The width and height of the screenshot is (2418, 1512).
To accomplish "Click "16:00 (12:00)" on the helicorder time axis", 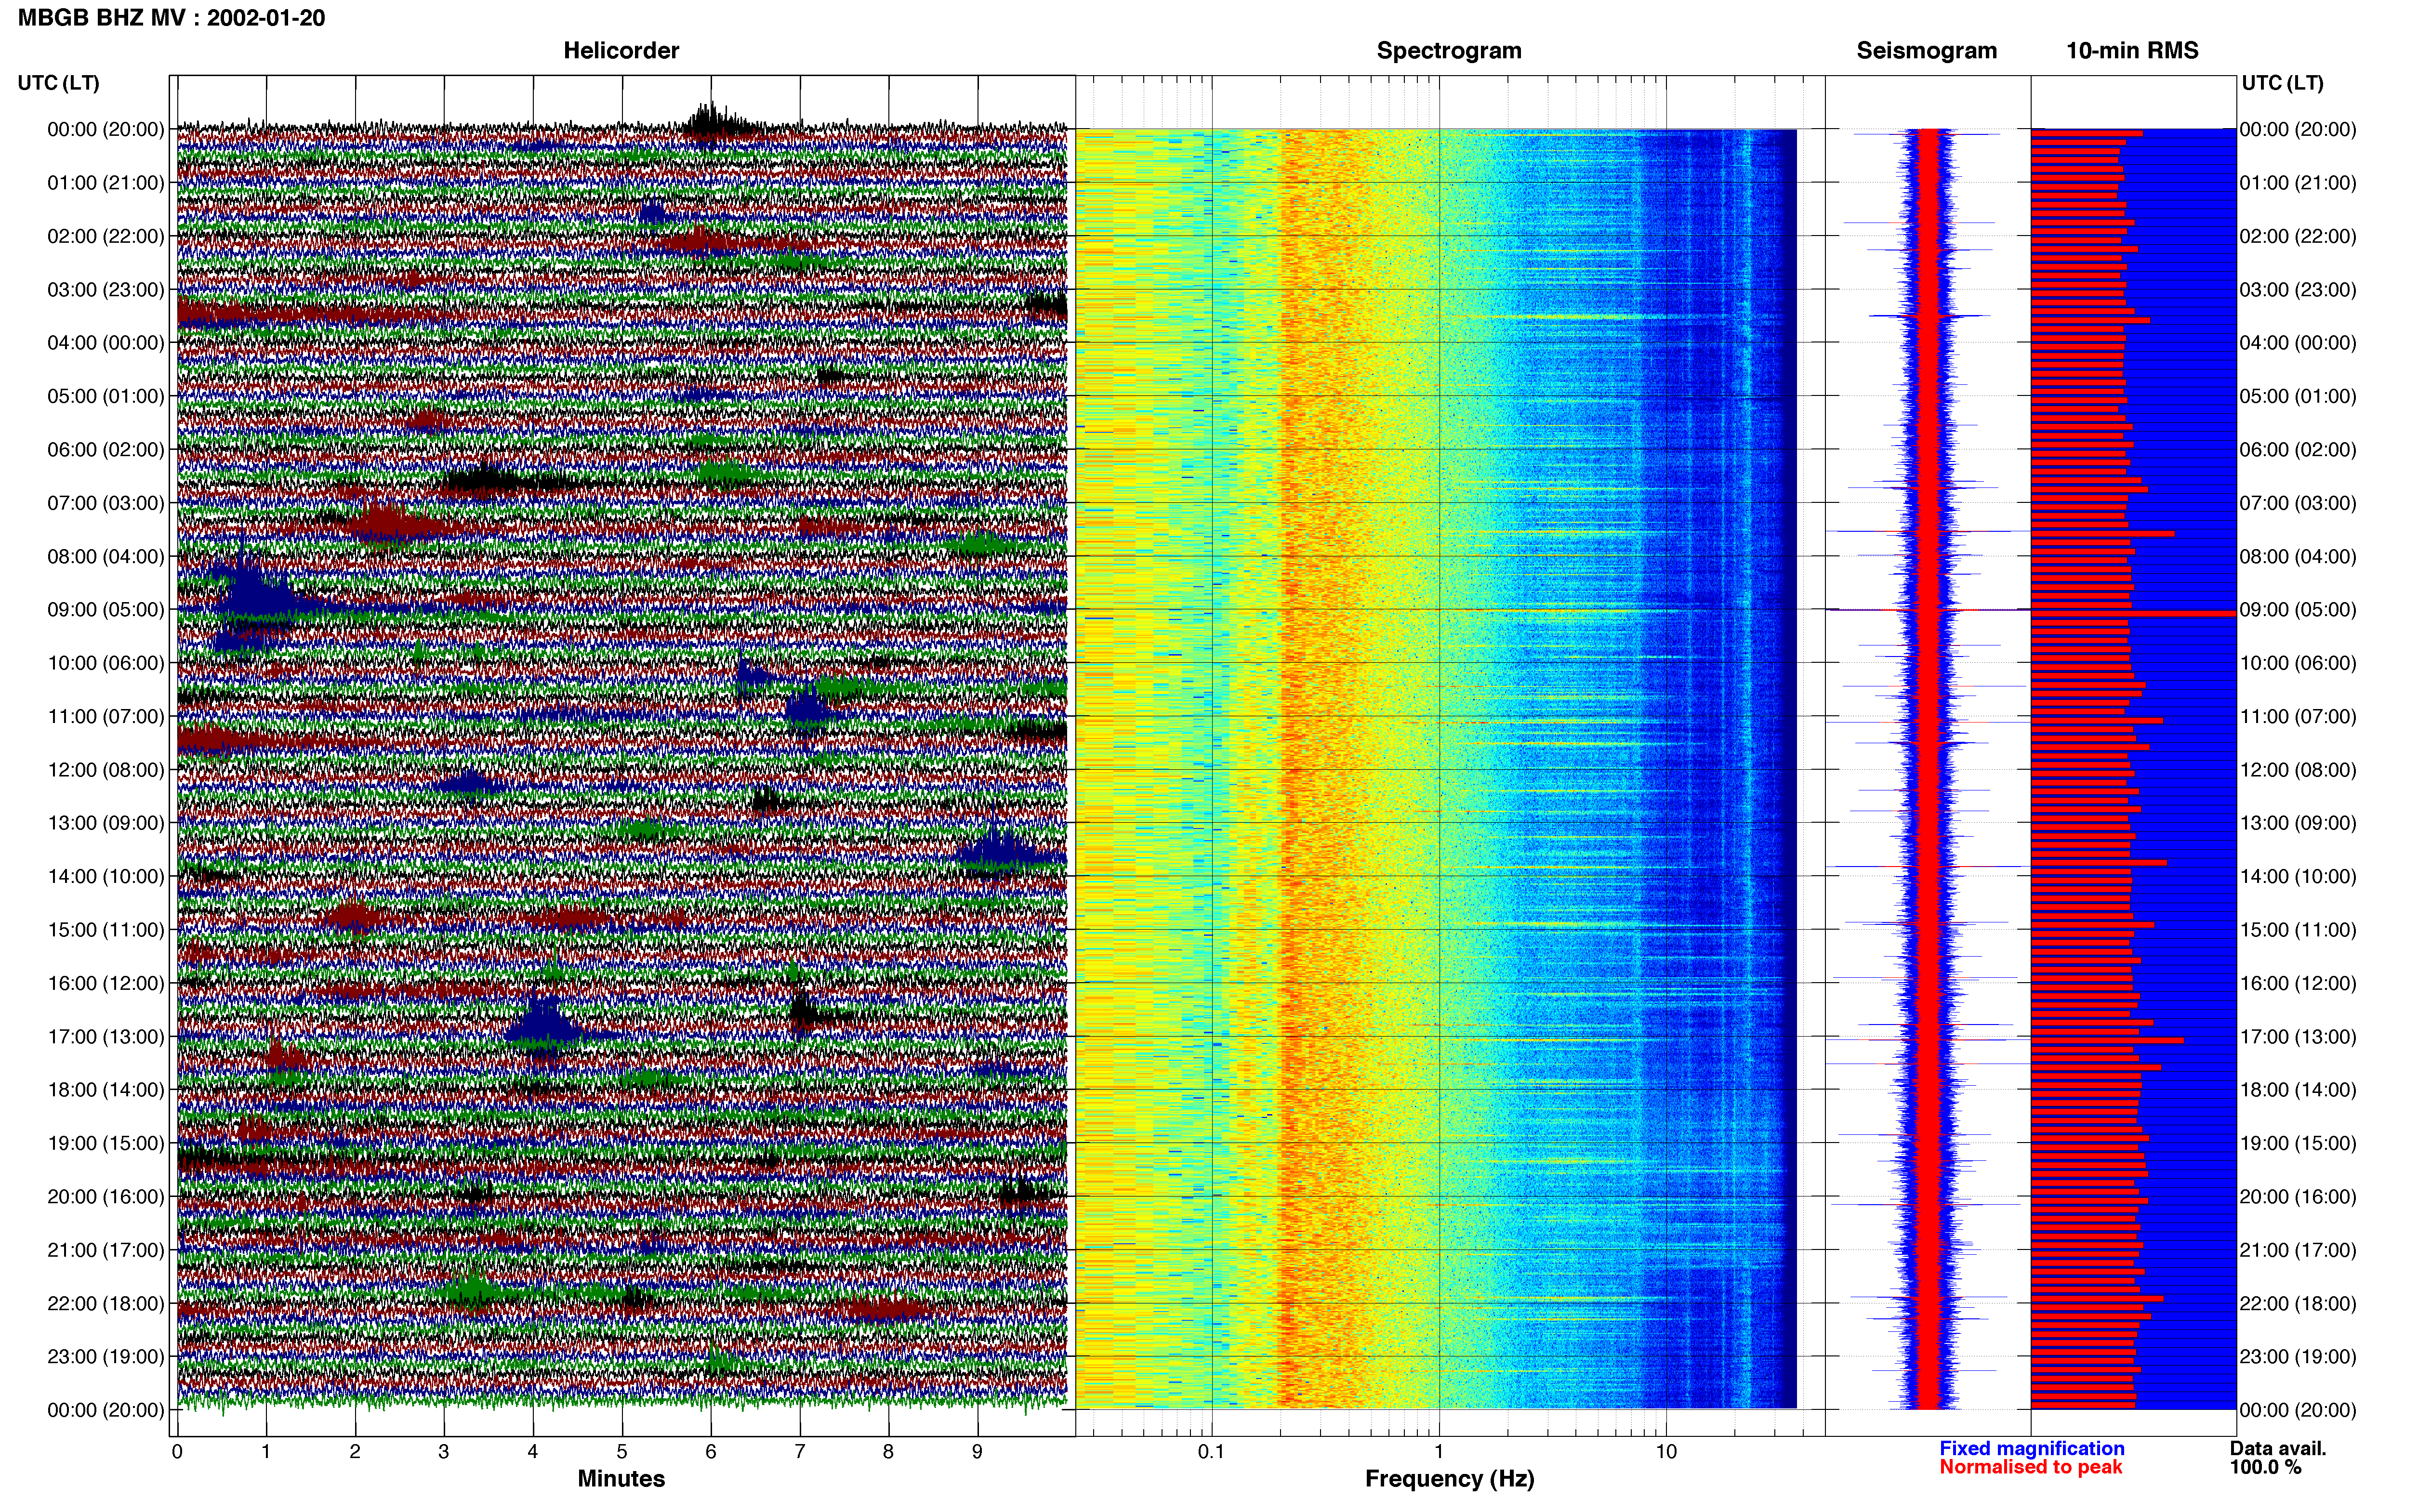I will point(106,983).
